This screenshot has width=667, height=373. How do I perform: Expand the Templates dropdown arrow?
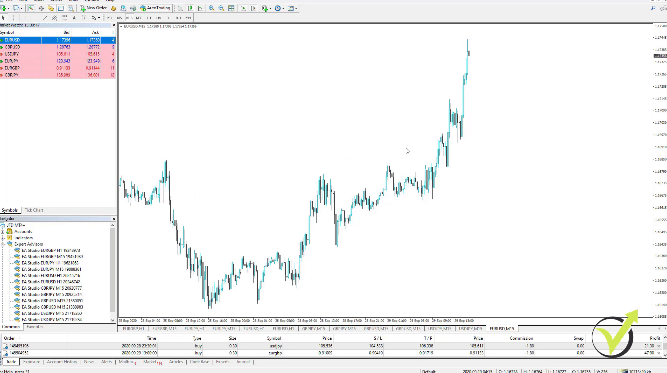pos(296,9)
